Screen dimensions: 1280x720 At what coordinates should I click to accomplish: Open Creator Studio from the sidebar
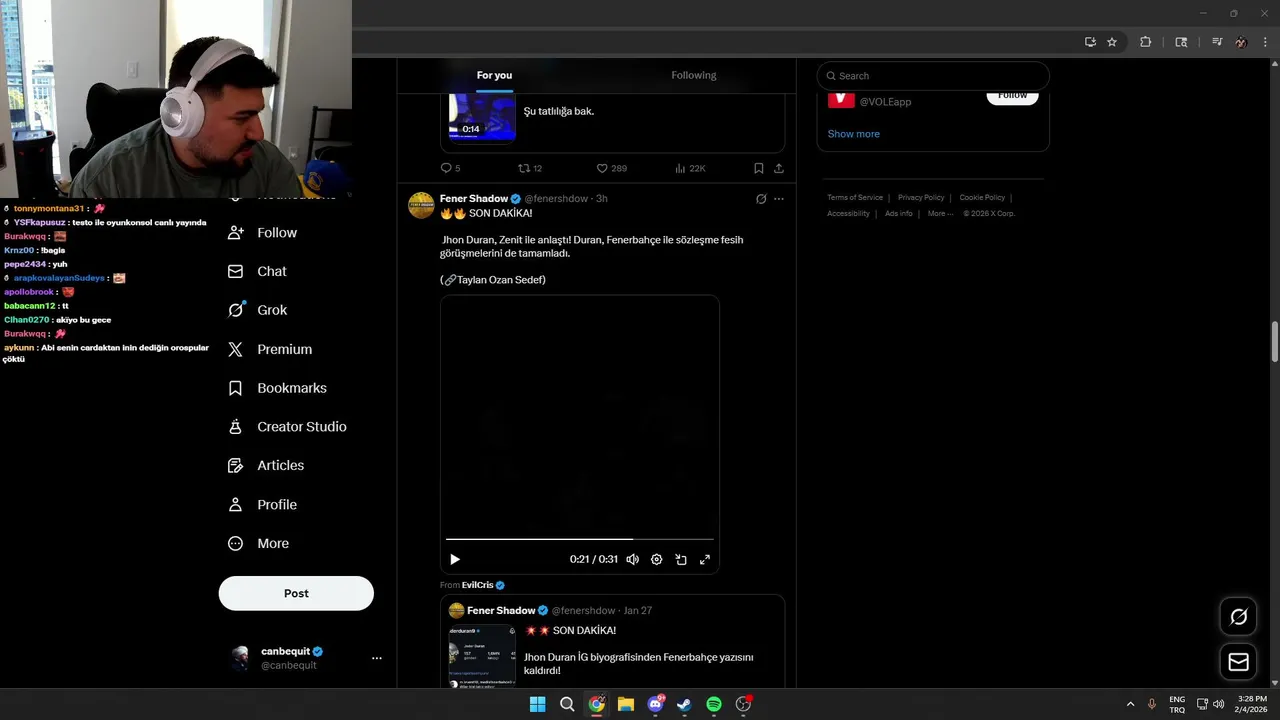287,427
